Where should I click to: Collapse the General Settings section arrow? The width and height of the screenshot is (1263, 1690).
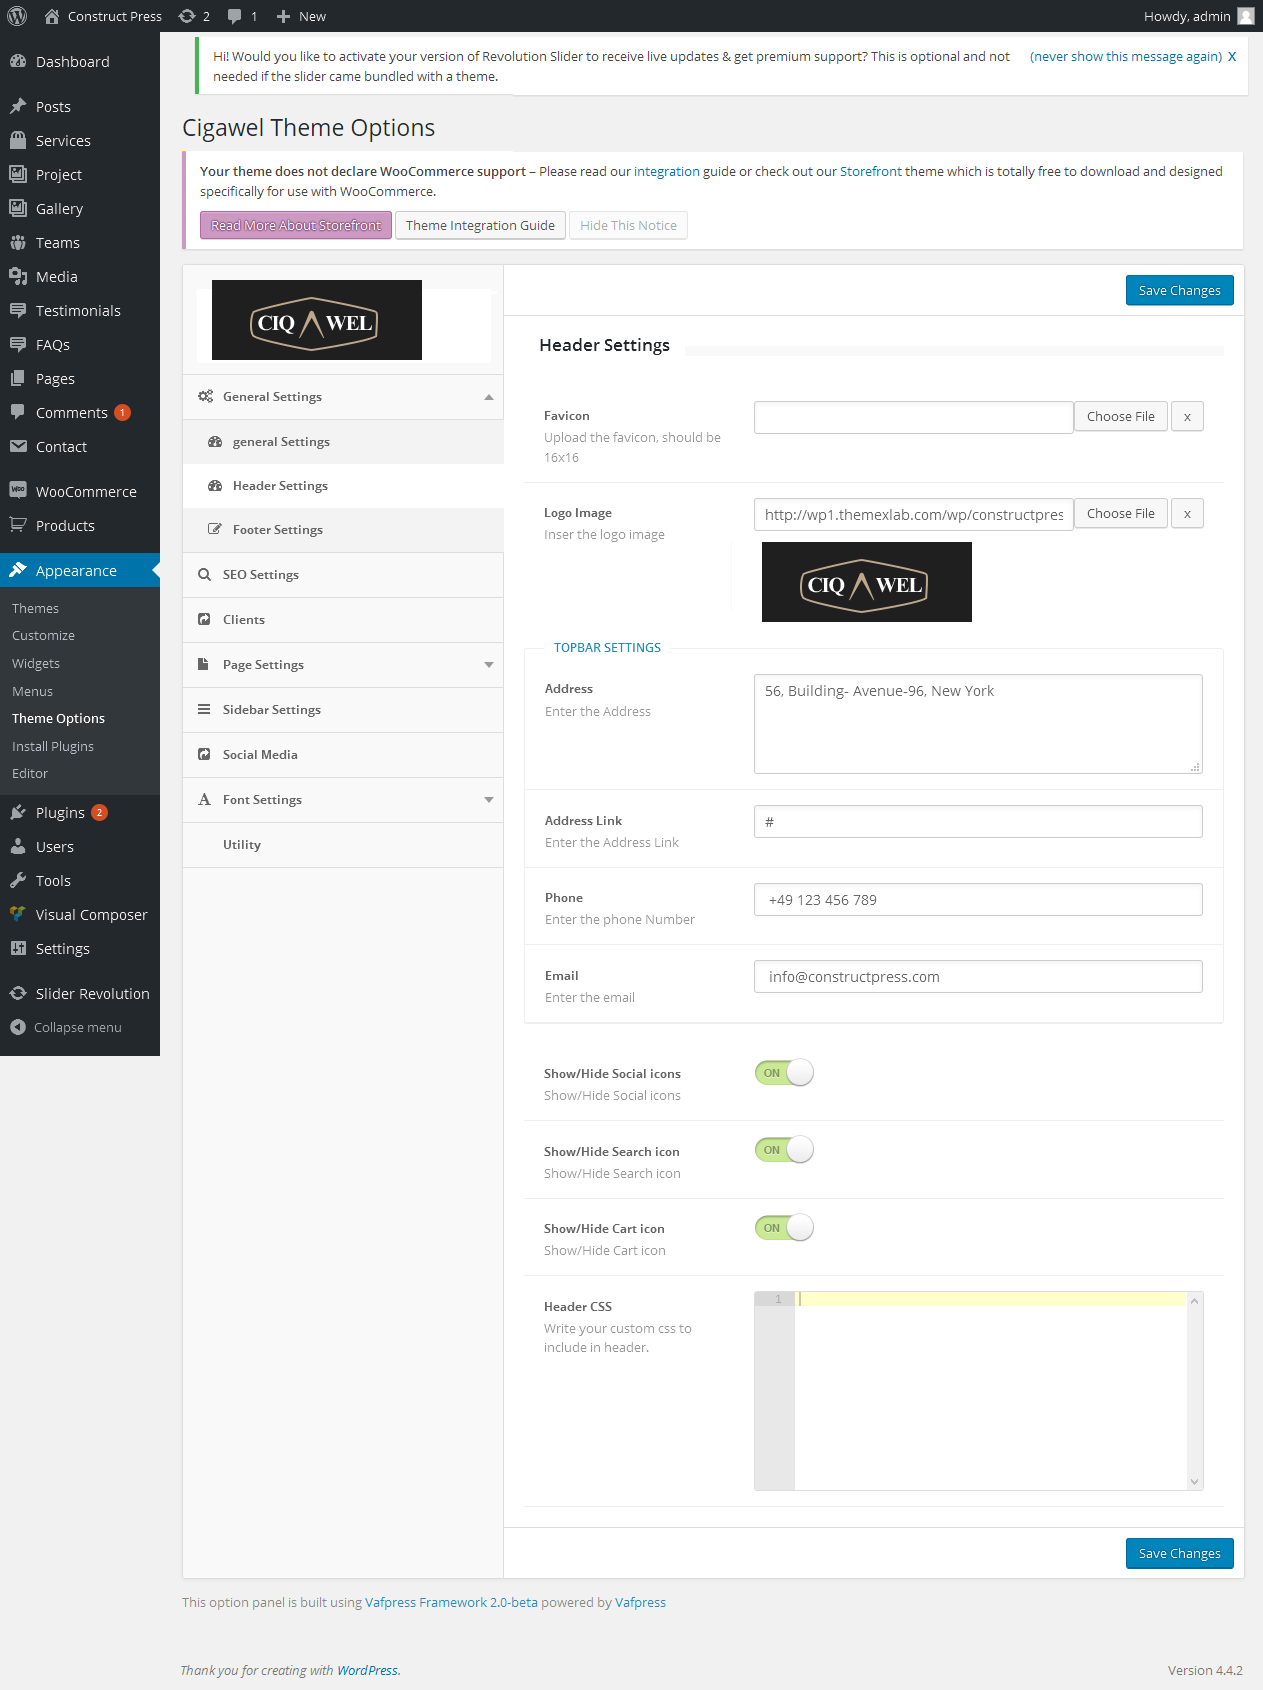pyautogui.click(x=489, y=397)
